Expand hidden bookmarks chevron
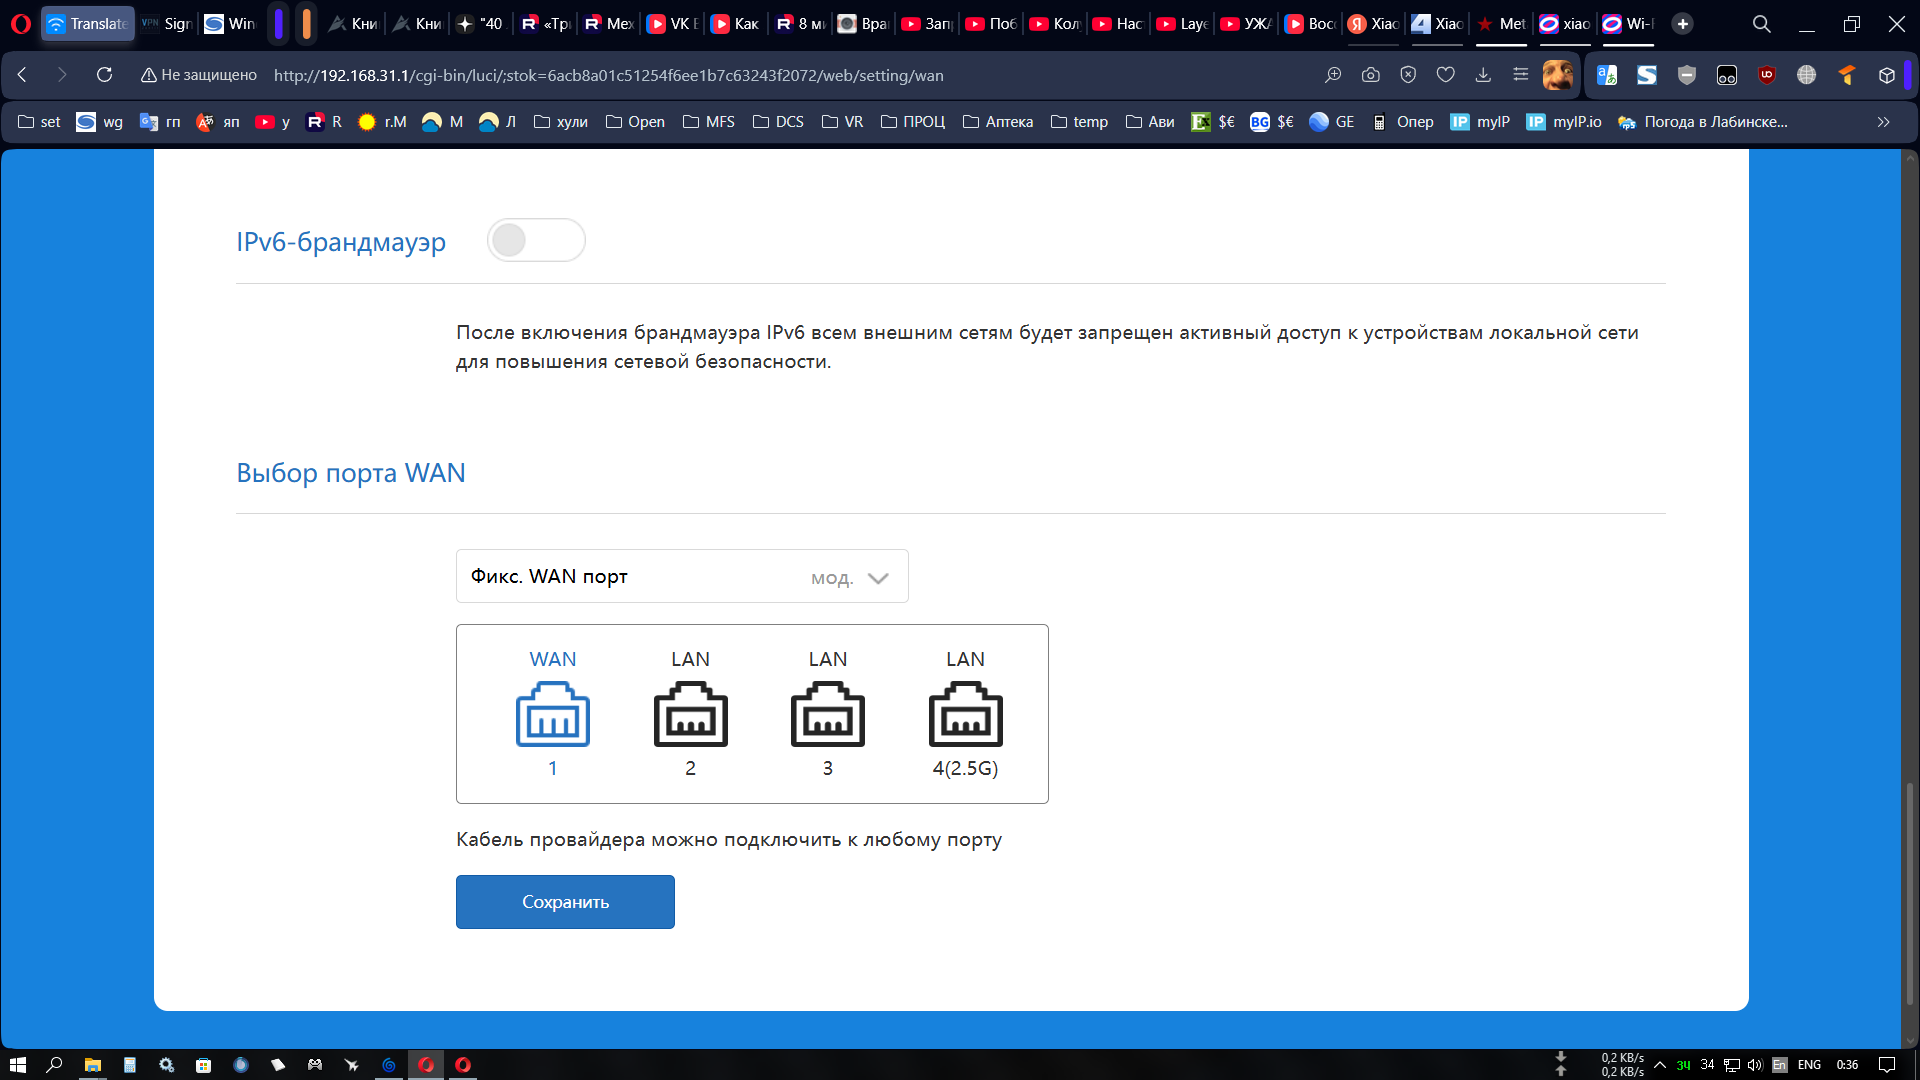Viewport: 1920px width, 1080px height. (x=1884, y=122)
